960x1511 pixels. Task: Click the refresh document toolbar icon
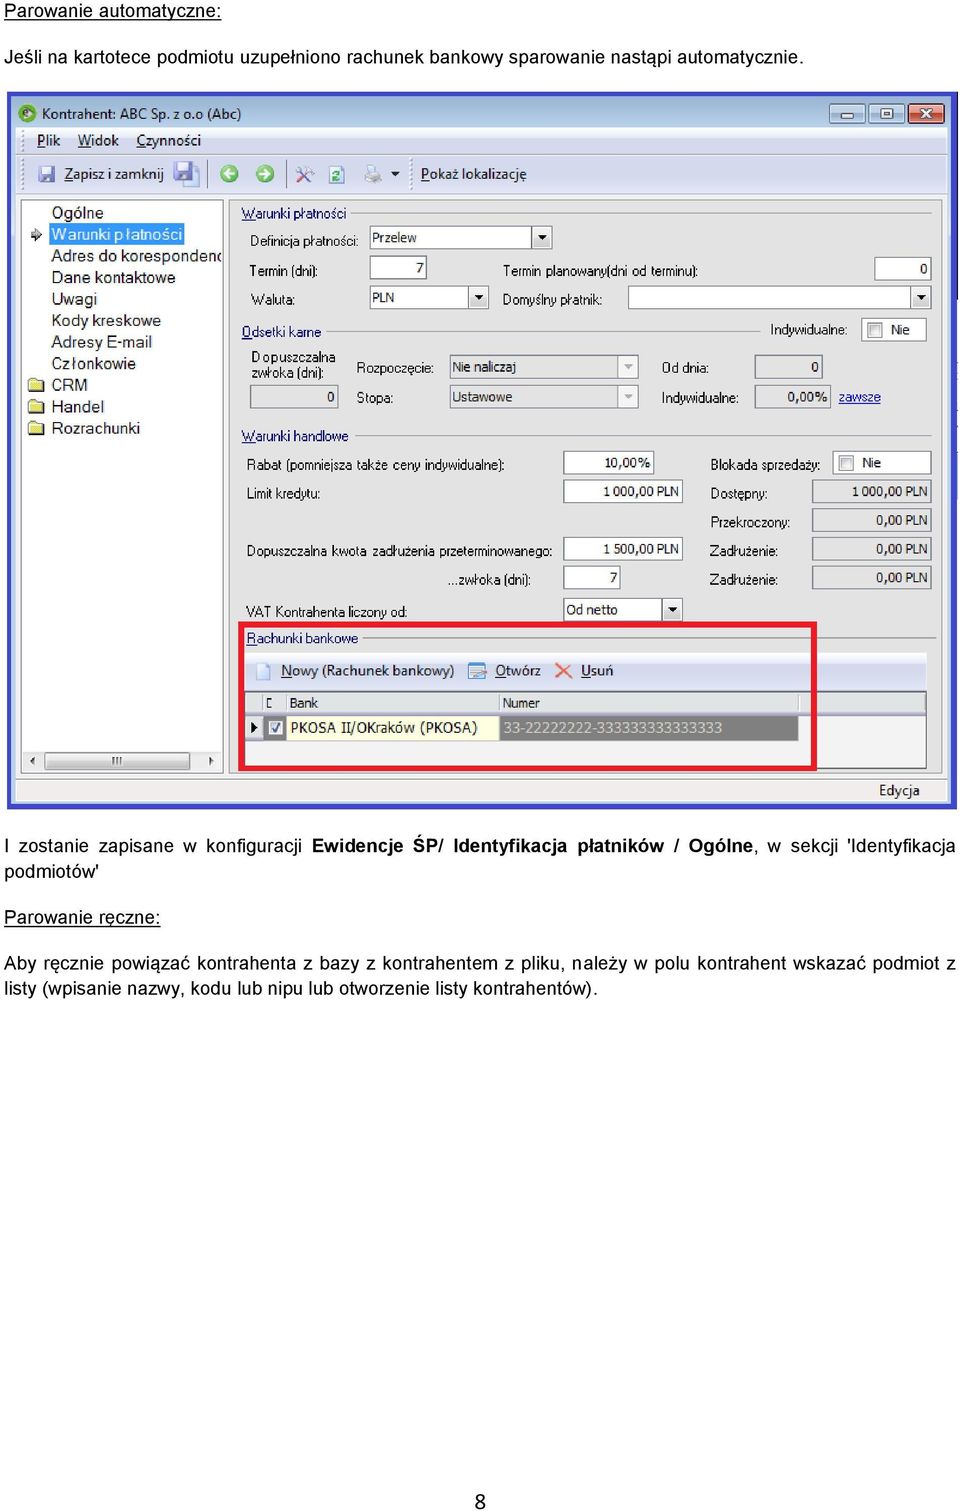(x=337, y=174)
